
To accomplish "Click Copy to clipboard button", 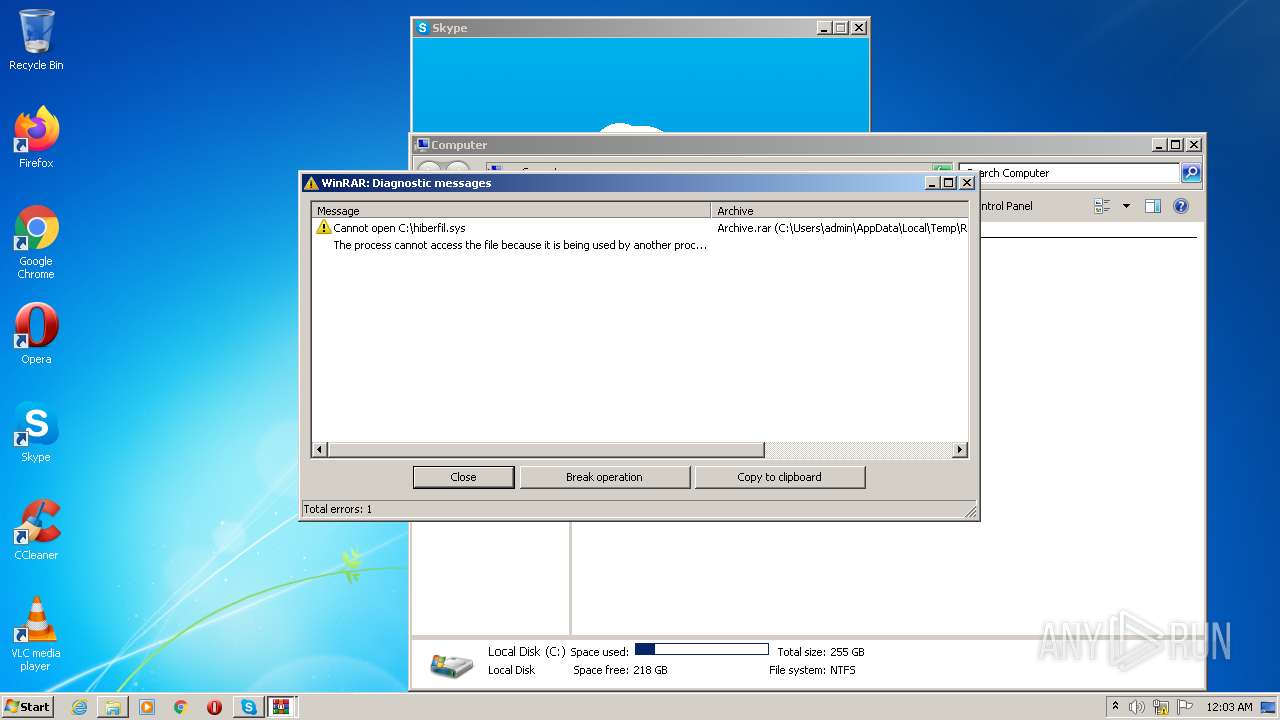I will click(x=779, y=477).
